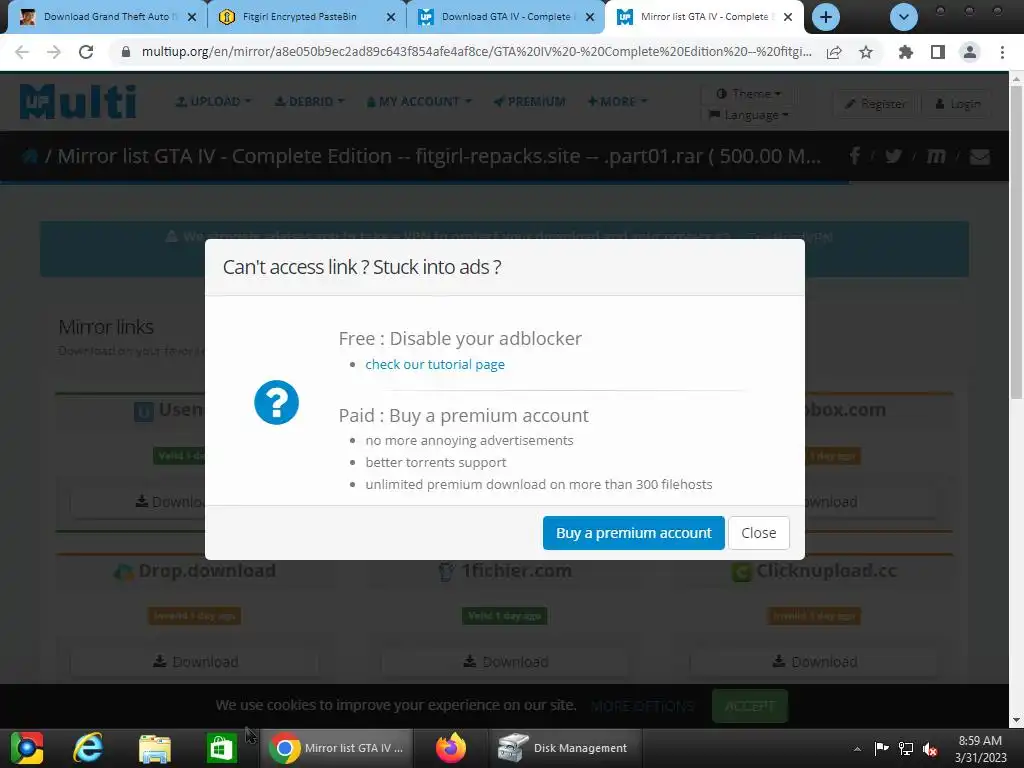Open the PREMIUM menu item
The image size is (1024, 768).
click(x=530, y=101)
